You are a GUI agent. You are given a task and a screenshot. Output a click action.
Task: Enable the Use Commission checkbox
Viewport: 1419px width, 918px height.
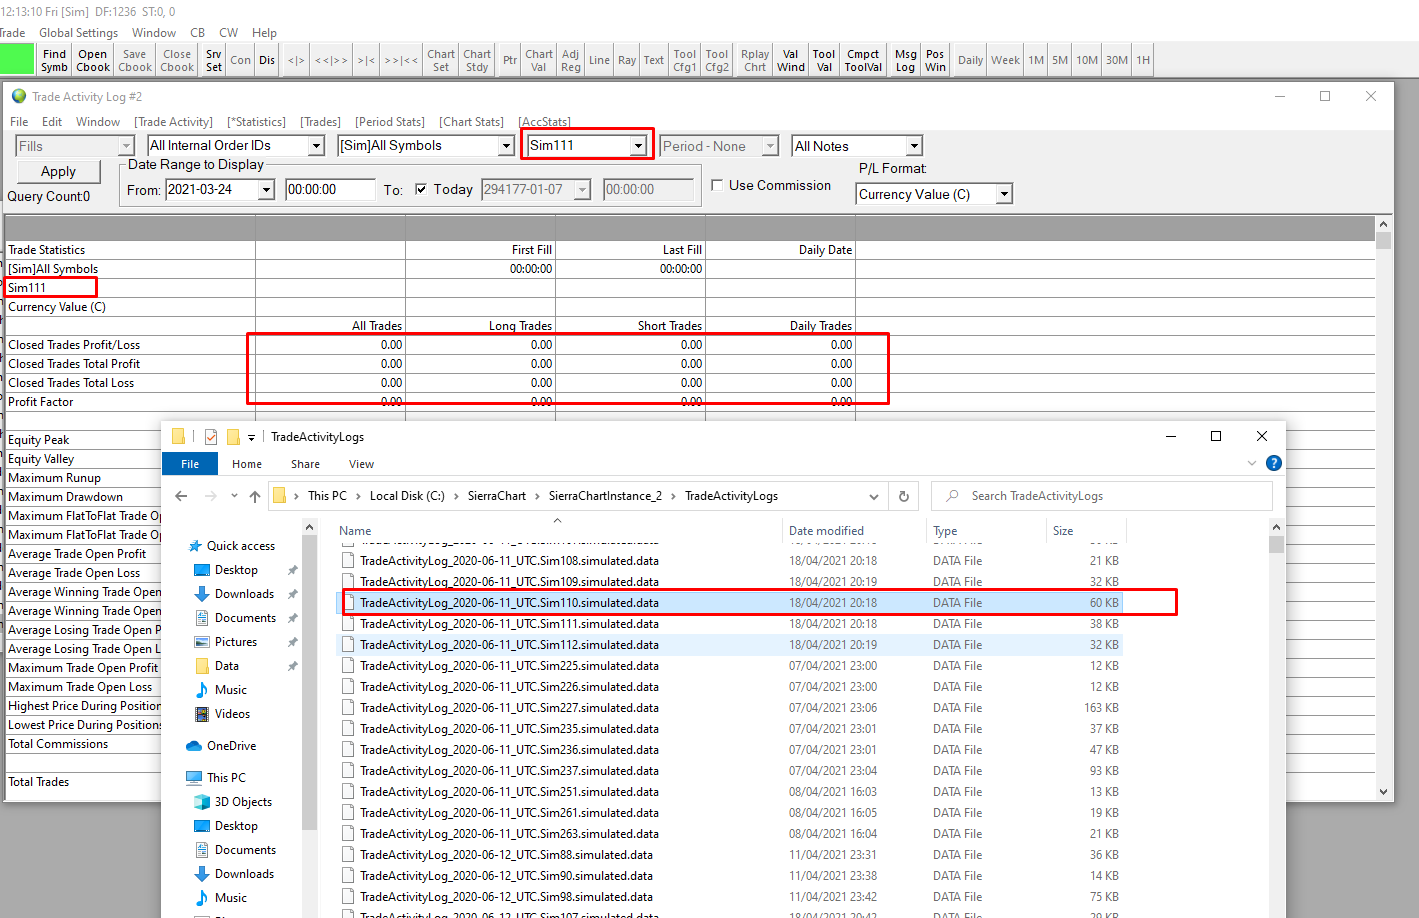click(717, 185)
